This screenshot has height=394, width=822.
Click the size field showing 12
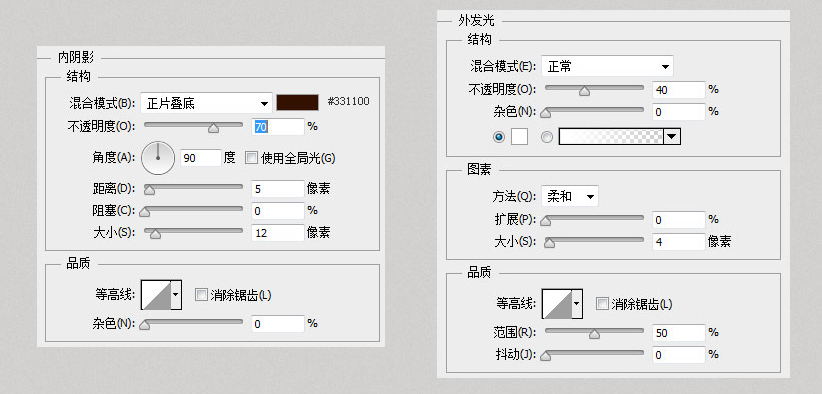coord(278,233)
